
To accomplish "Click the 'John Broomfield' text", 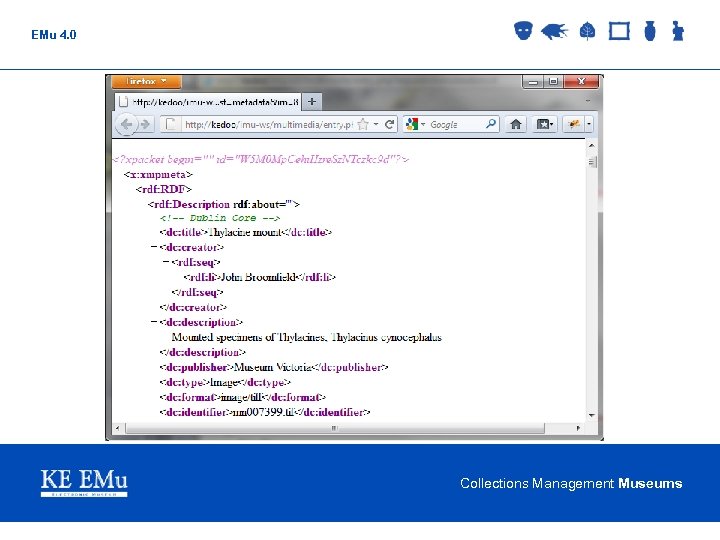I will [x=258, y=277].
